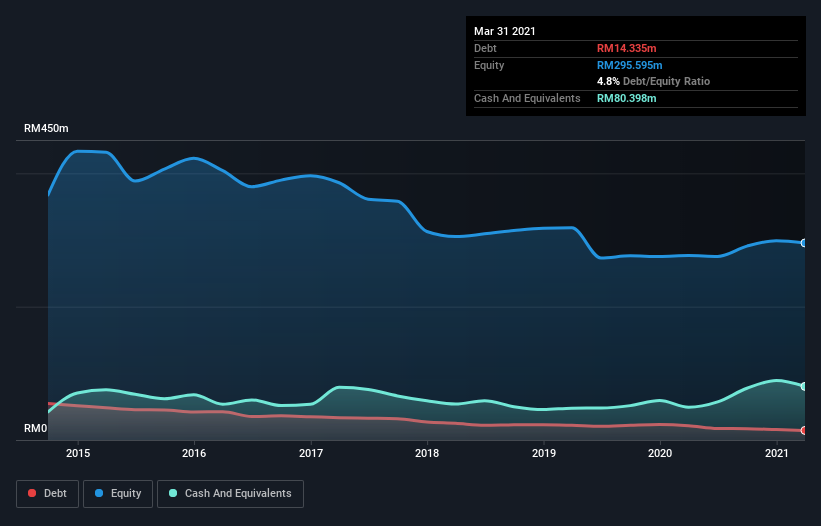Viewport: 821px width, 526px height.
Task: Click the RM450m y-axis label
Action: (46, 129)
